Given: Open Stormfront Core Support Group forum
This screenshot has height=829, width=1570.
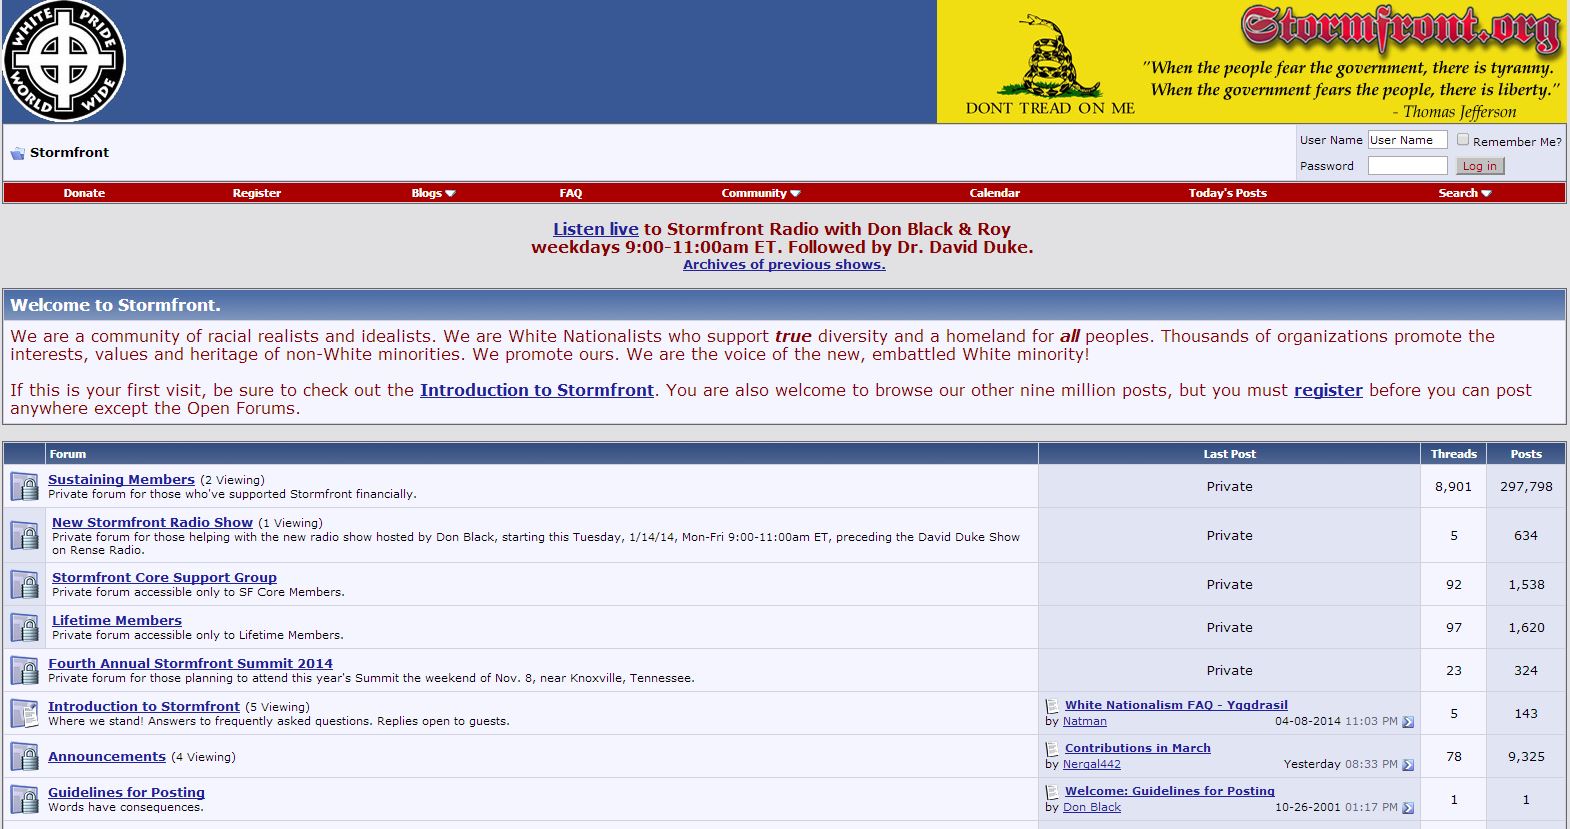Looking at the screenshot, I should tap(164, 578).
